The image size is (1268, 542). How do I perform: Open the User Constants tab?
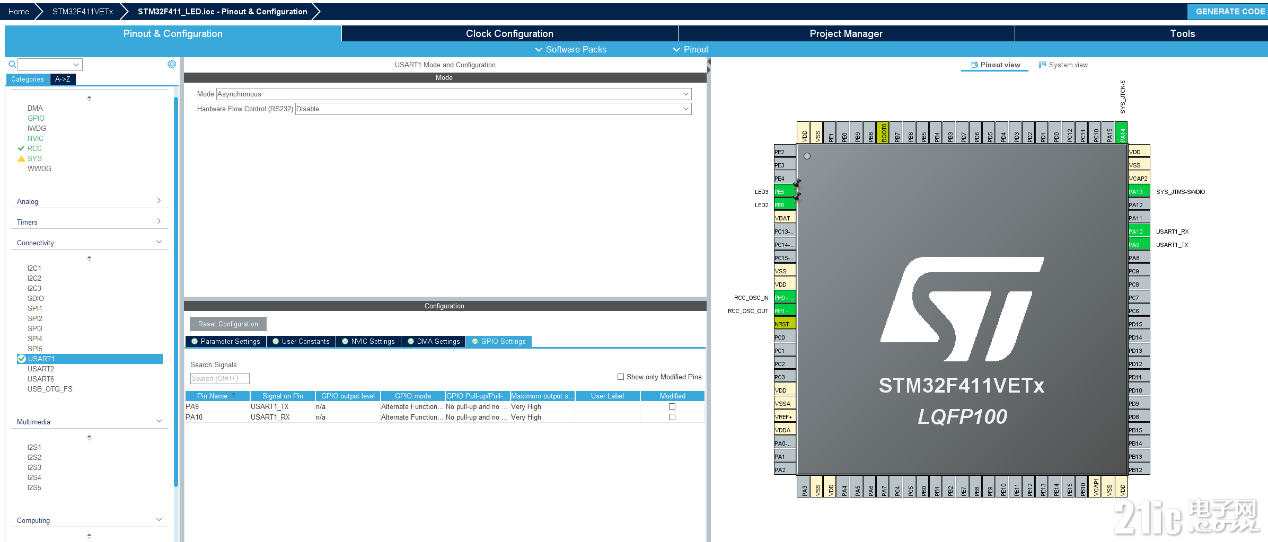[x=300, y=341]
